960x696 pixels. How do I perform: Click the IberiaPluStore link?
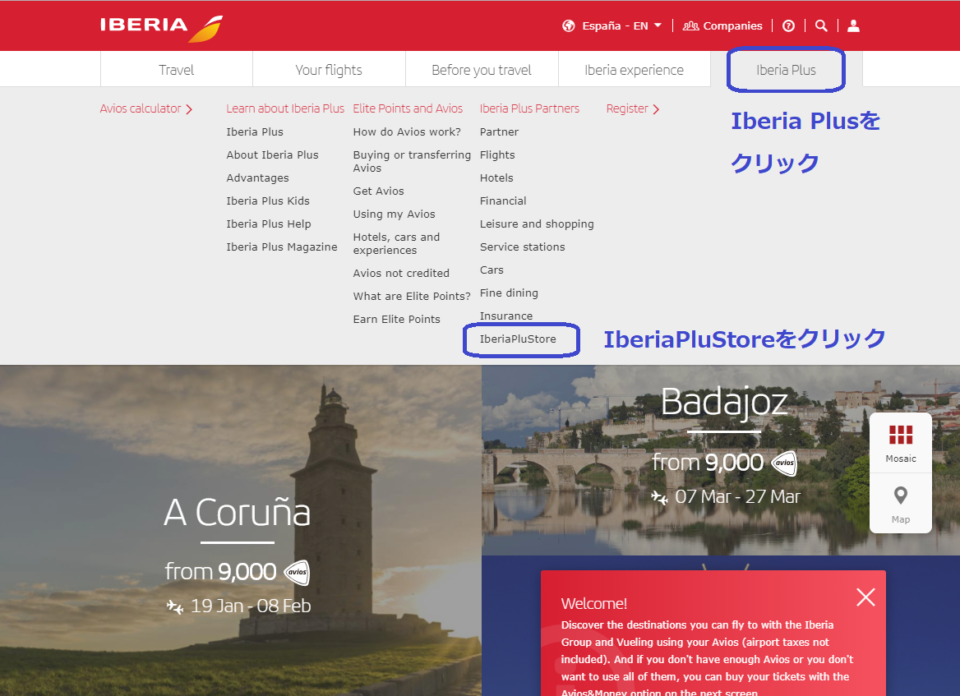pos(518,339)
